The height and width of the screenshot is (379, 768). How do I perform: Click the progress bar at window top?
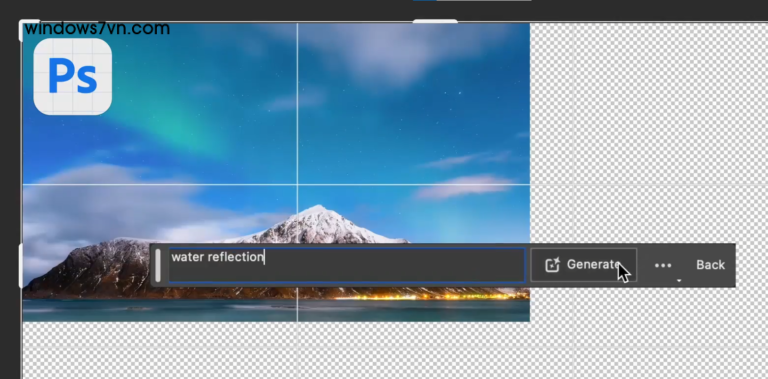coord(472,0)
